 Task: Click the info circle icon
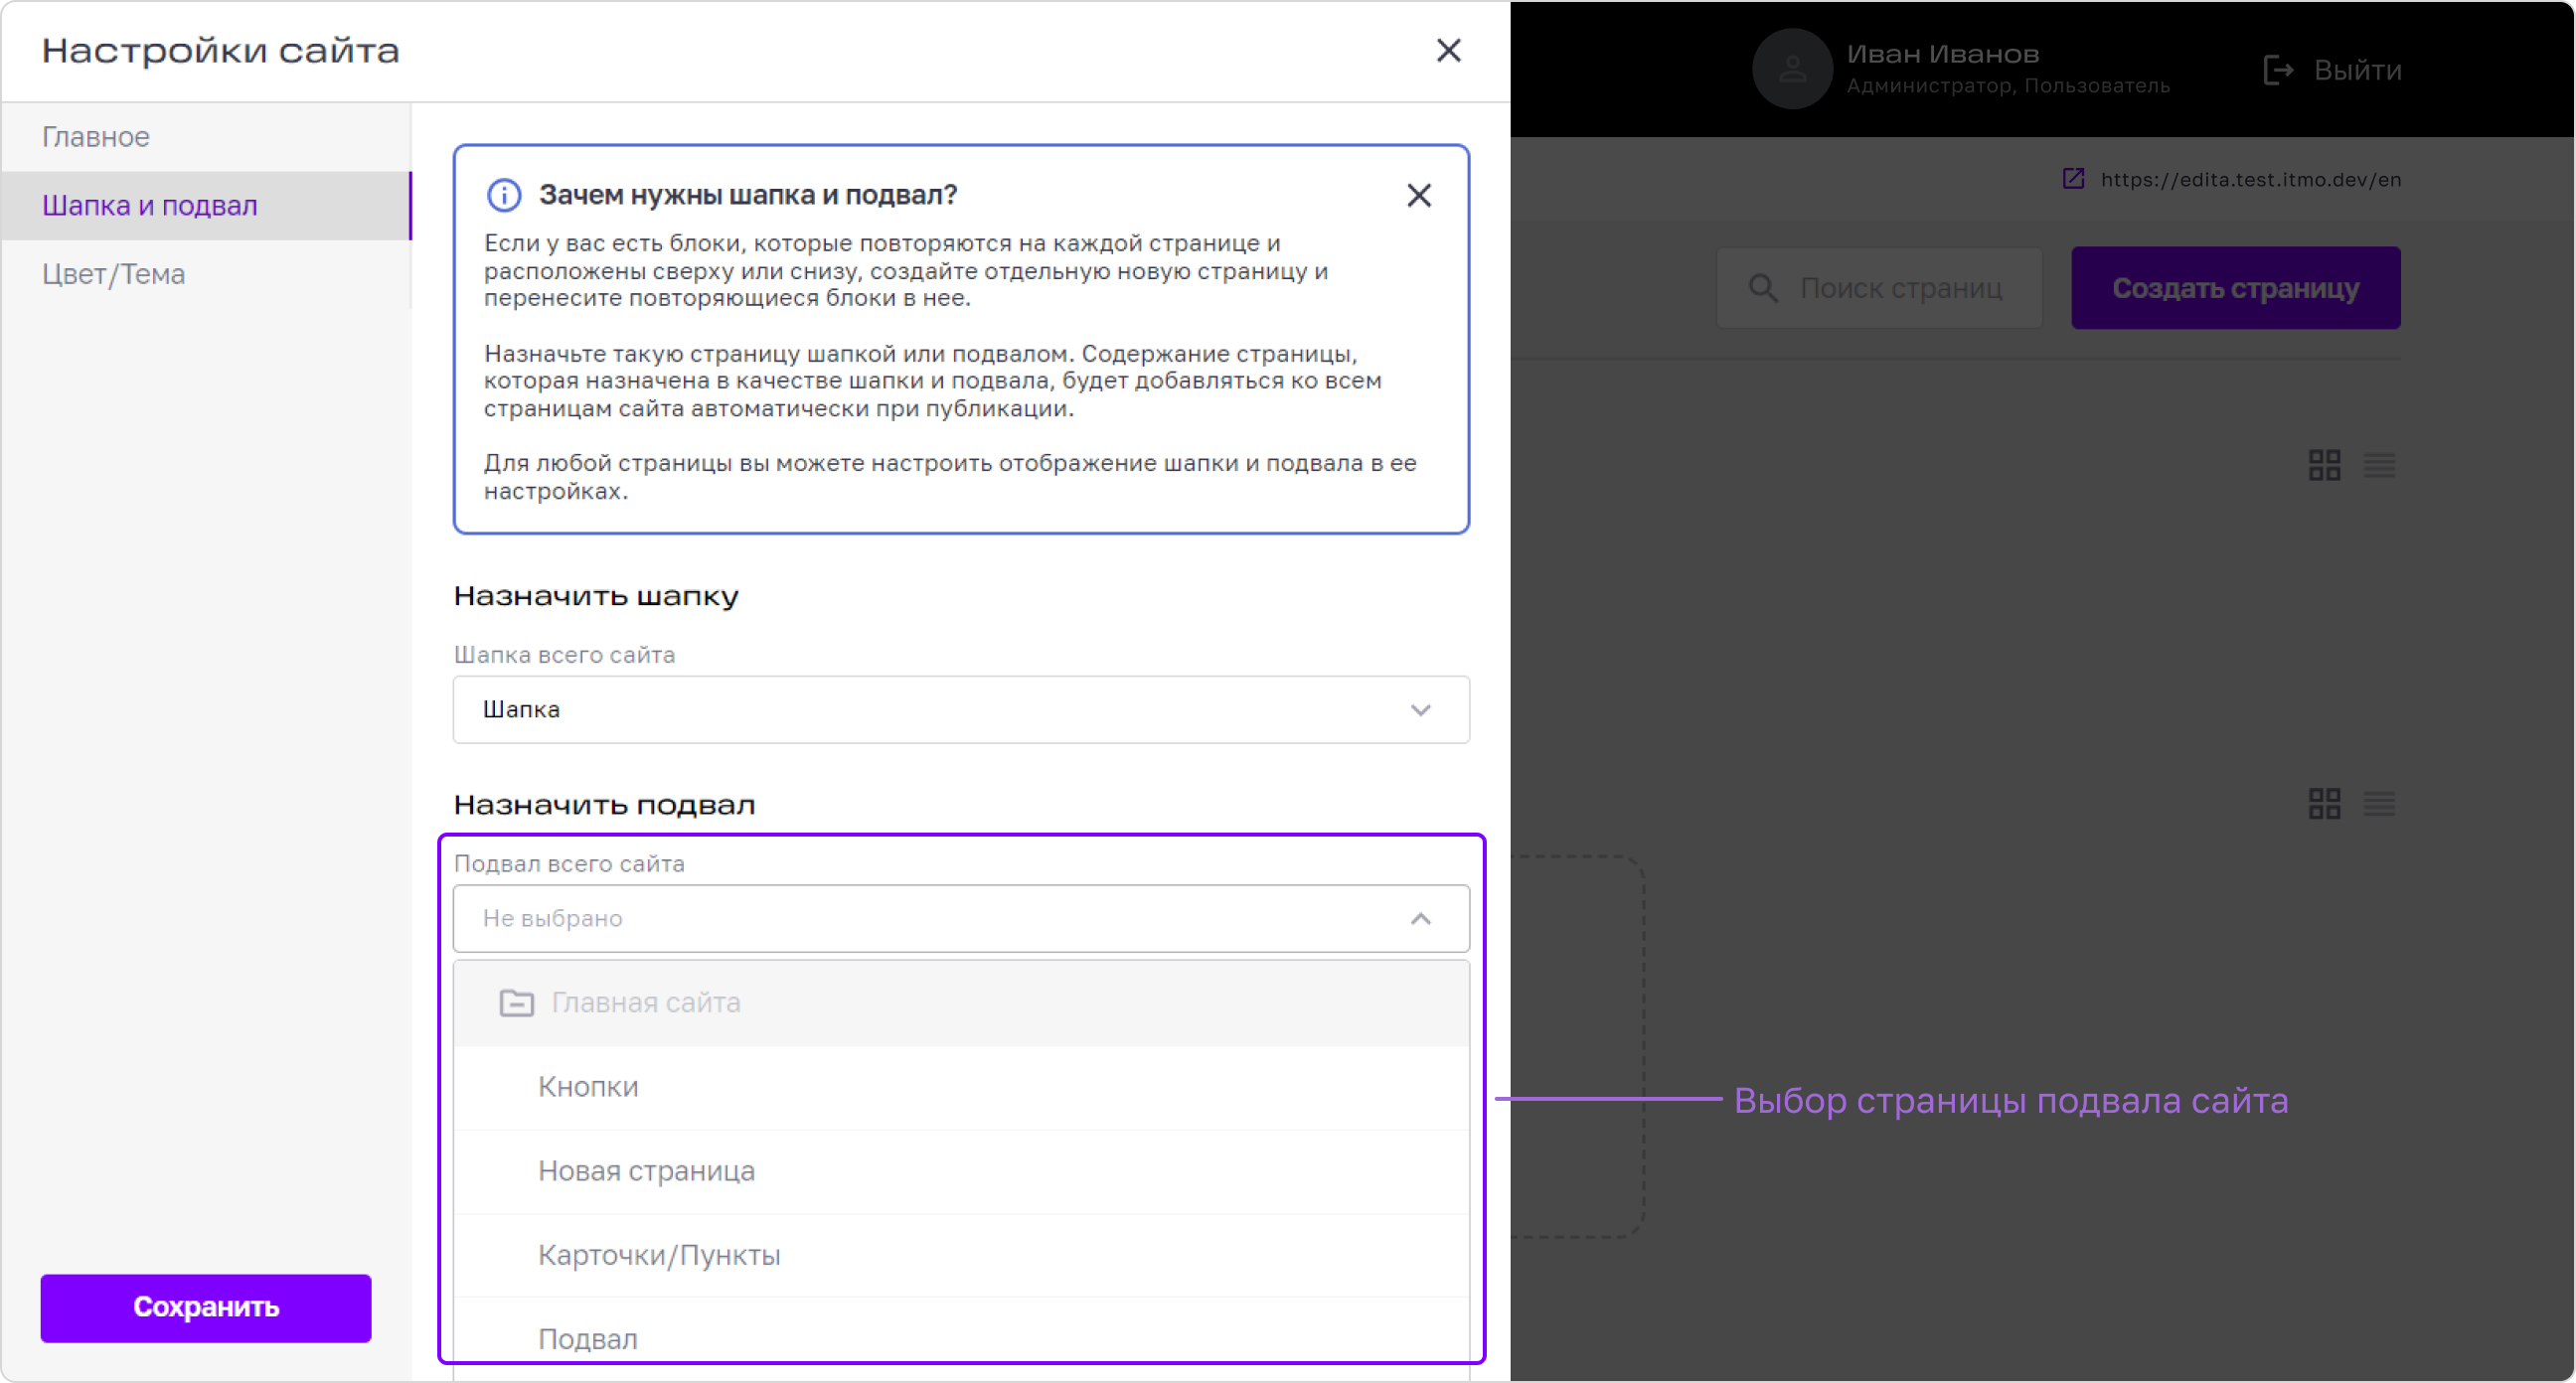pos(504,195)
